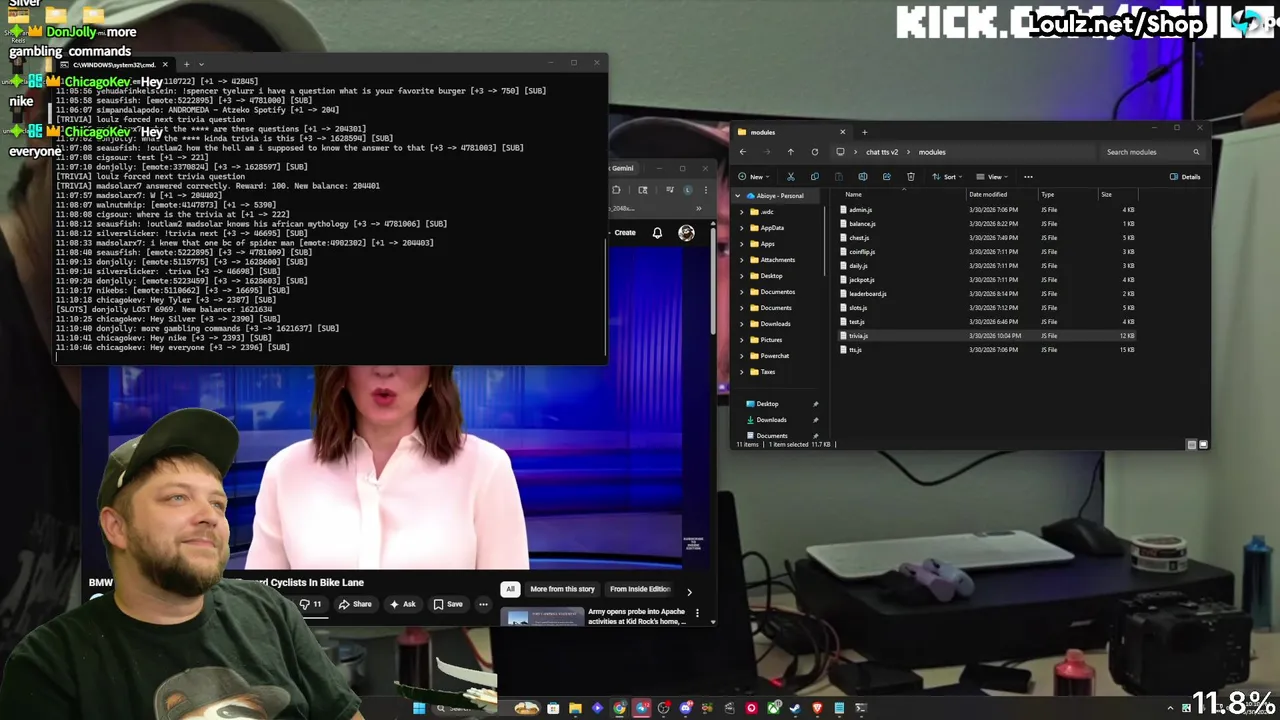Open OBS Studio from taskbar
Viewport: 1280px width, 720px height.
[663, 708]
